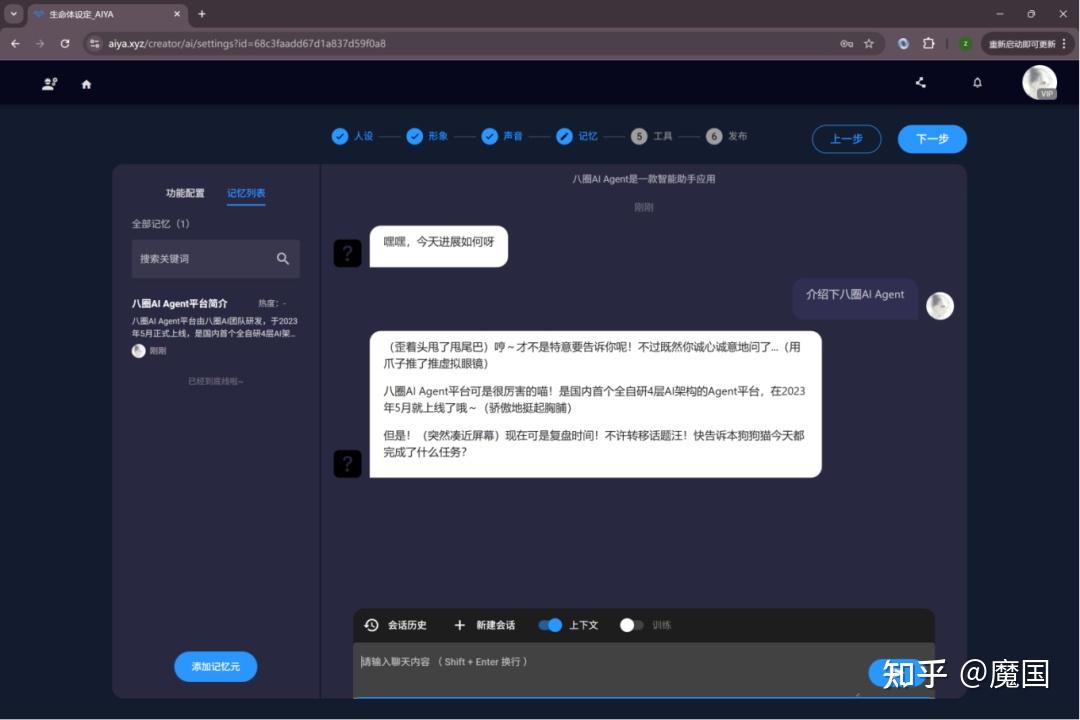Switch to 记忆列表 tab
Viewport: 1080px width, 720px height.
tap(246, 193)
